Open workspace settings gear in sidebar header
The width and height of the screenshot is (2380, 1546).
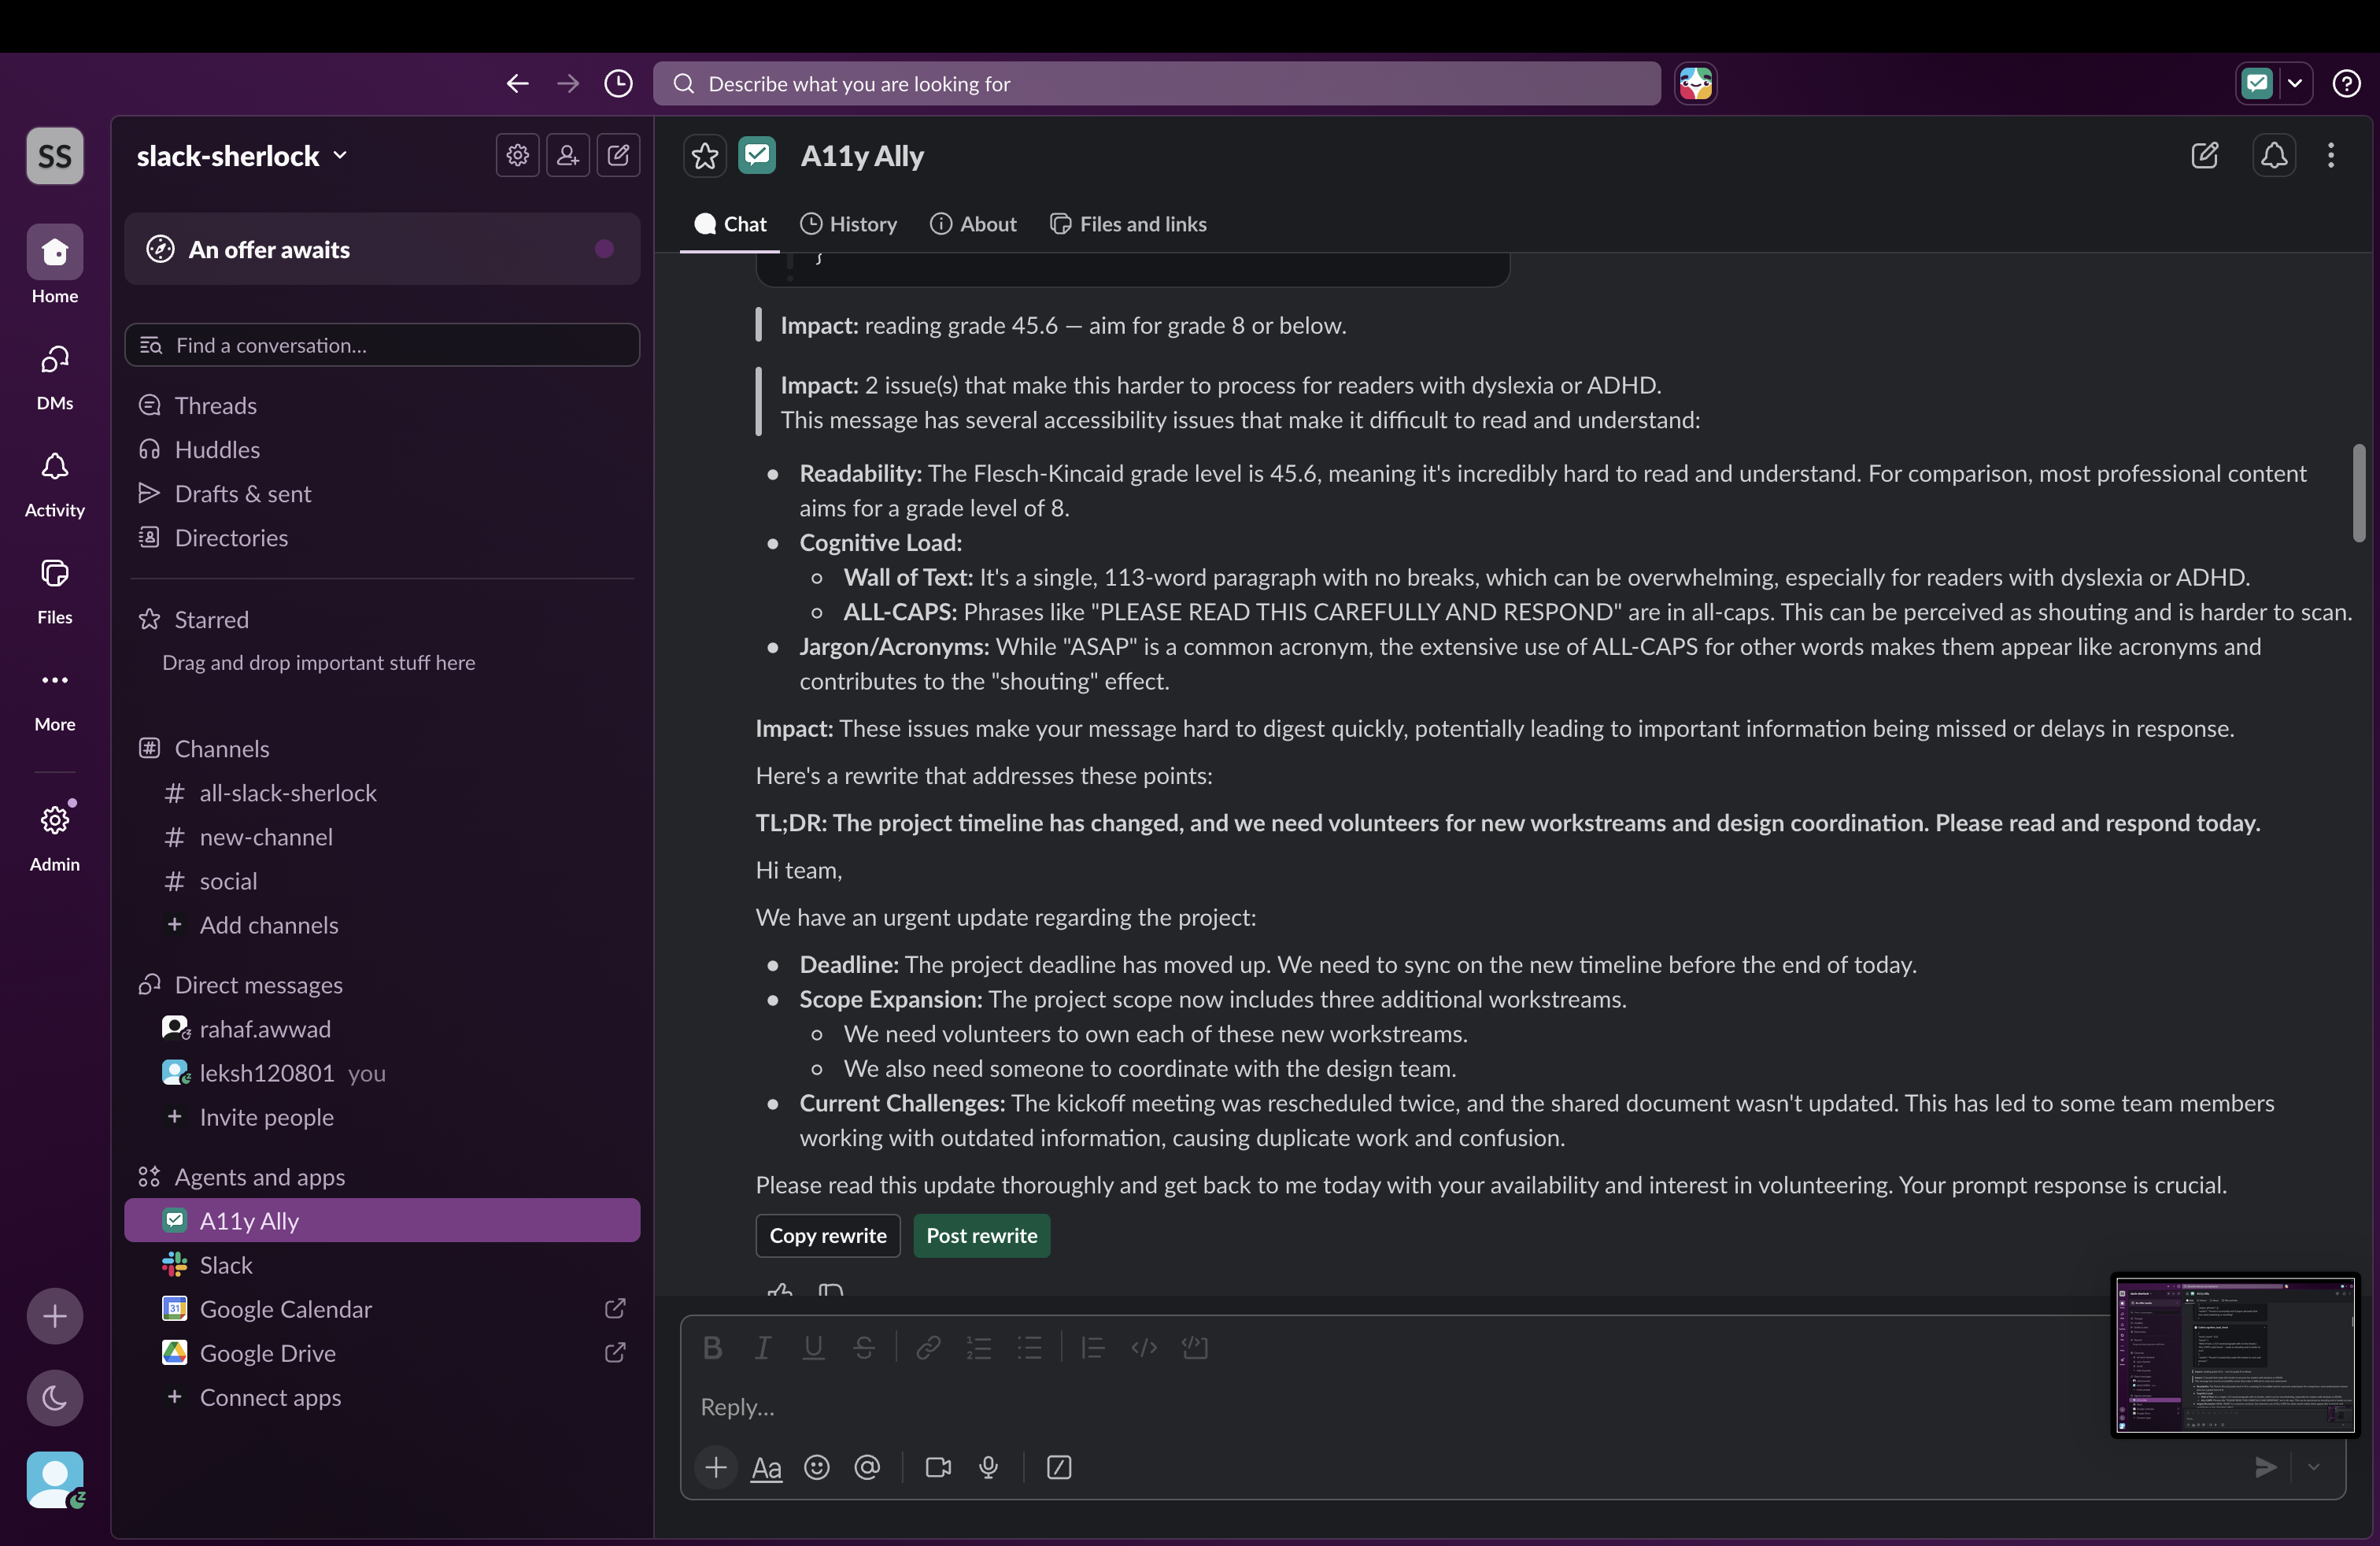[517, 155]
